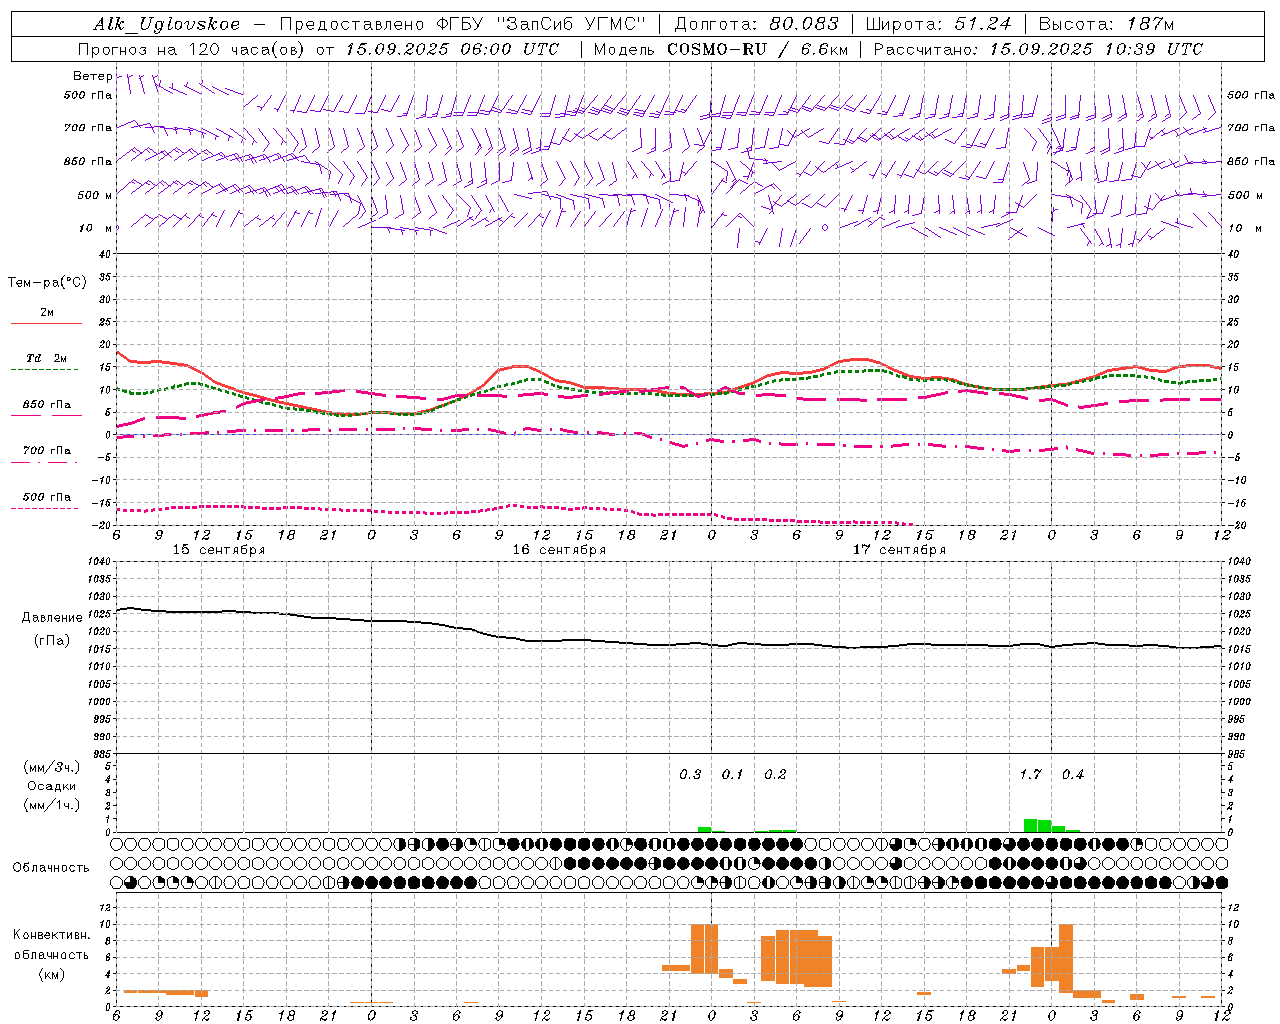Screen dimensions: 1280x1024
Task: Click the 16 сентября date label
Action: pos(559,550)
